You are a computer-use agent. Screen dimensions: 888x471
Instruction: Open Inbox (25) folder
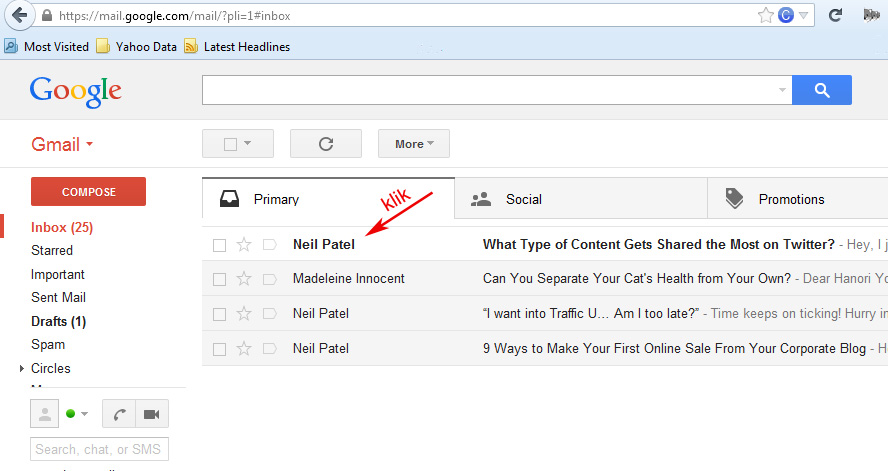(62, 228)
